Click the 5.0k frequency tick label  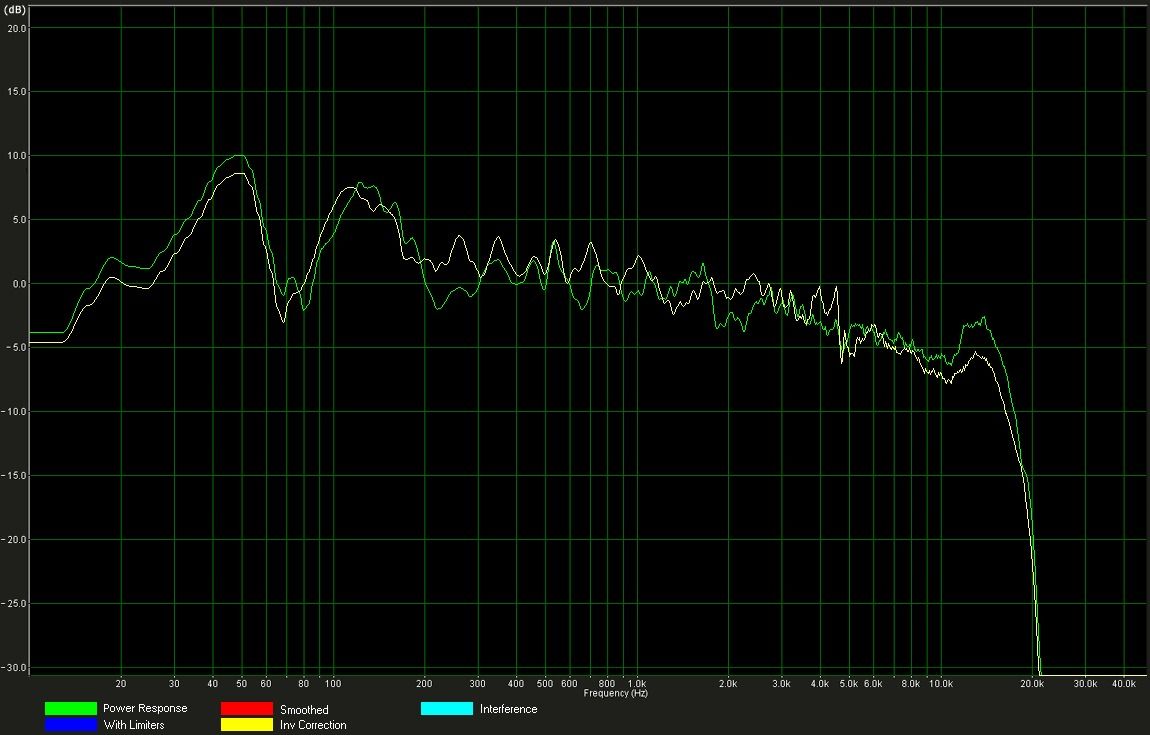pos(849,684)
